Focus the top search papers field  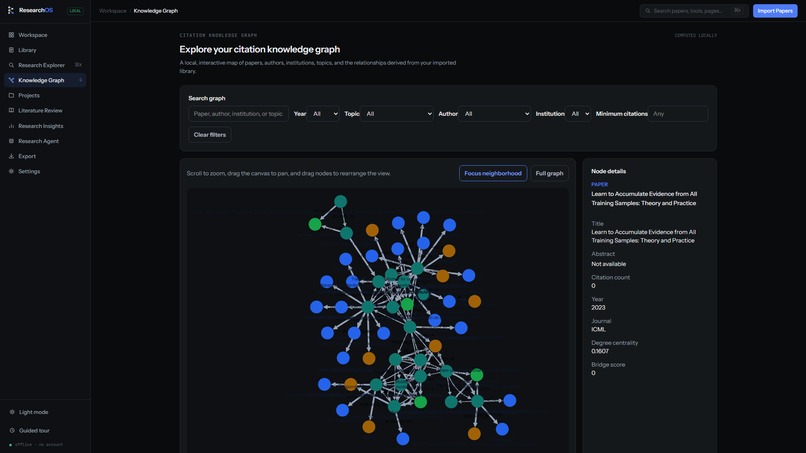(x=694, y=11)
